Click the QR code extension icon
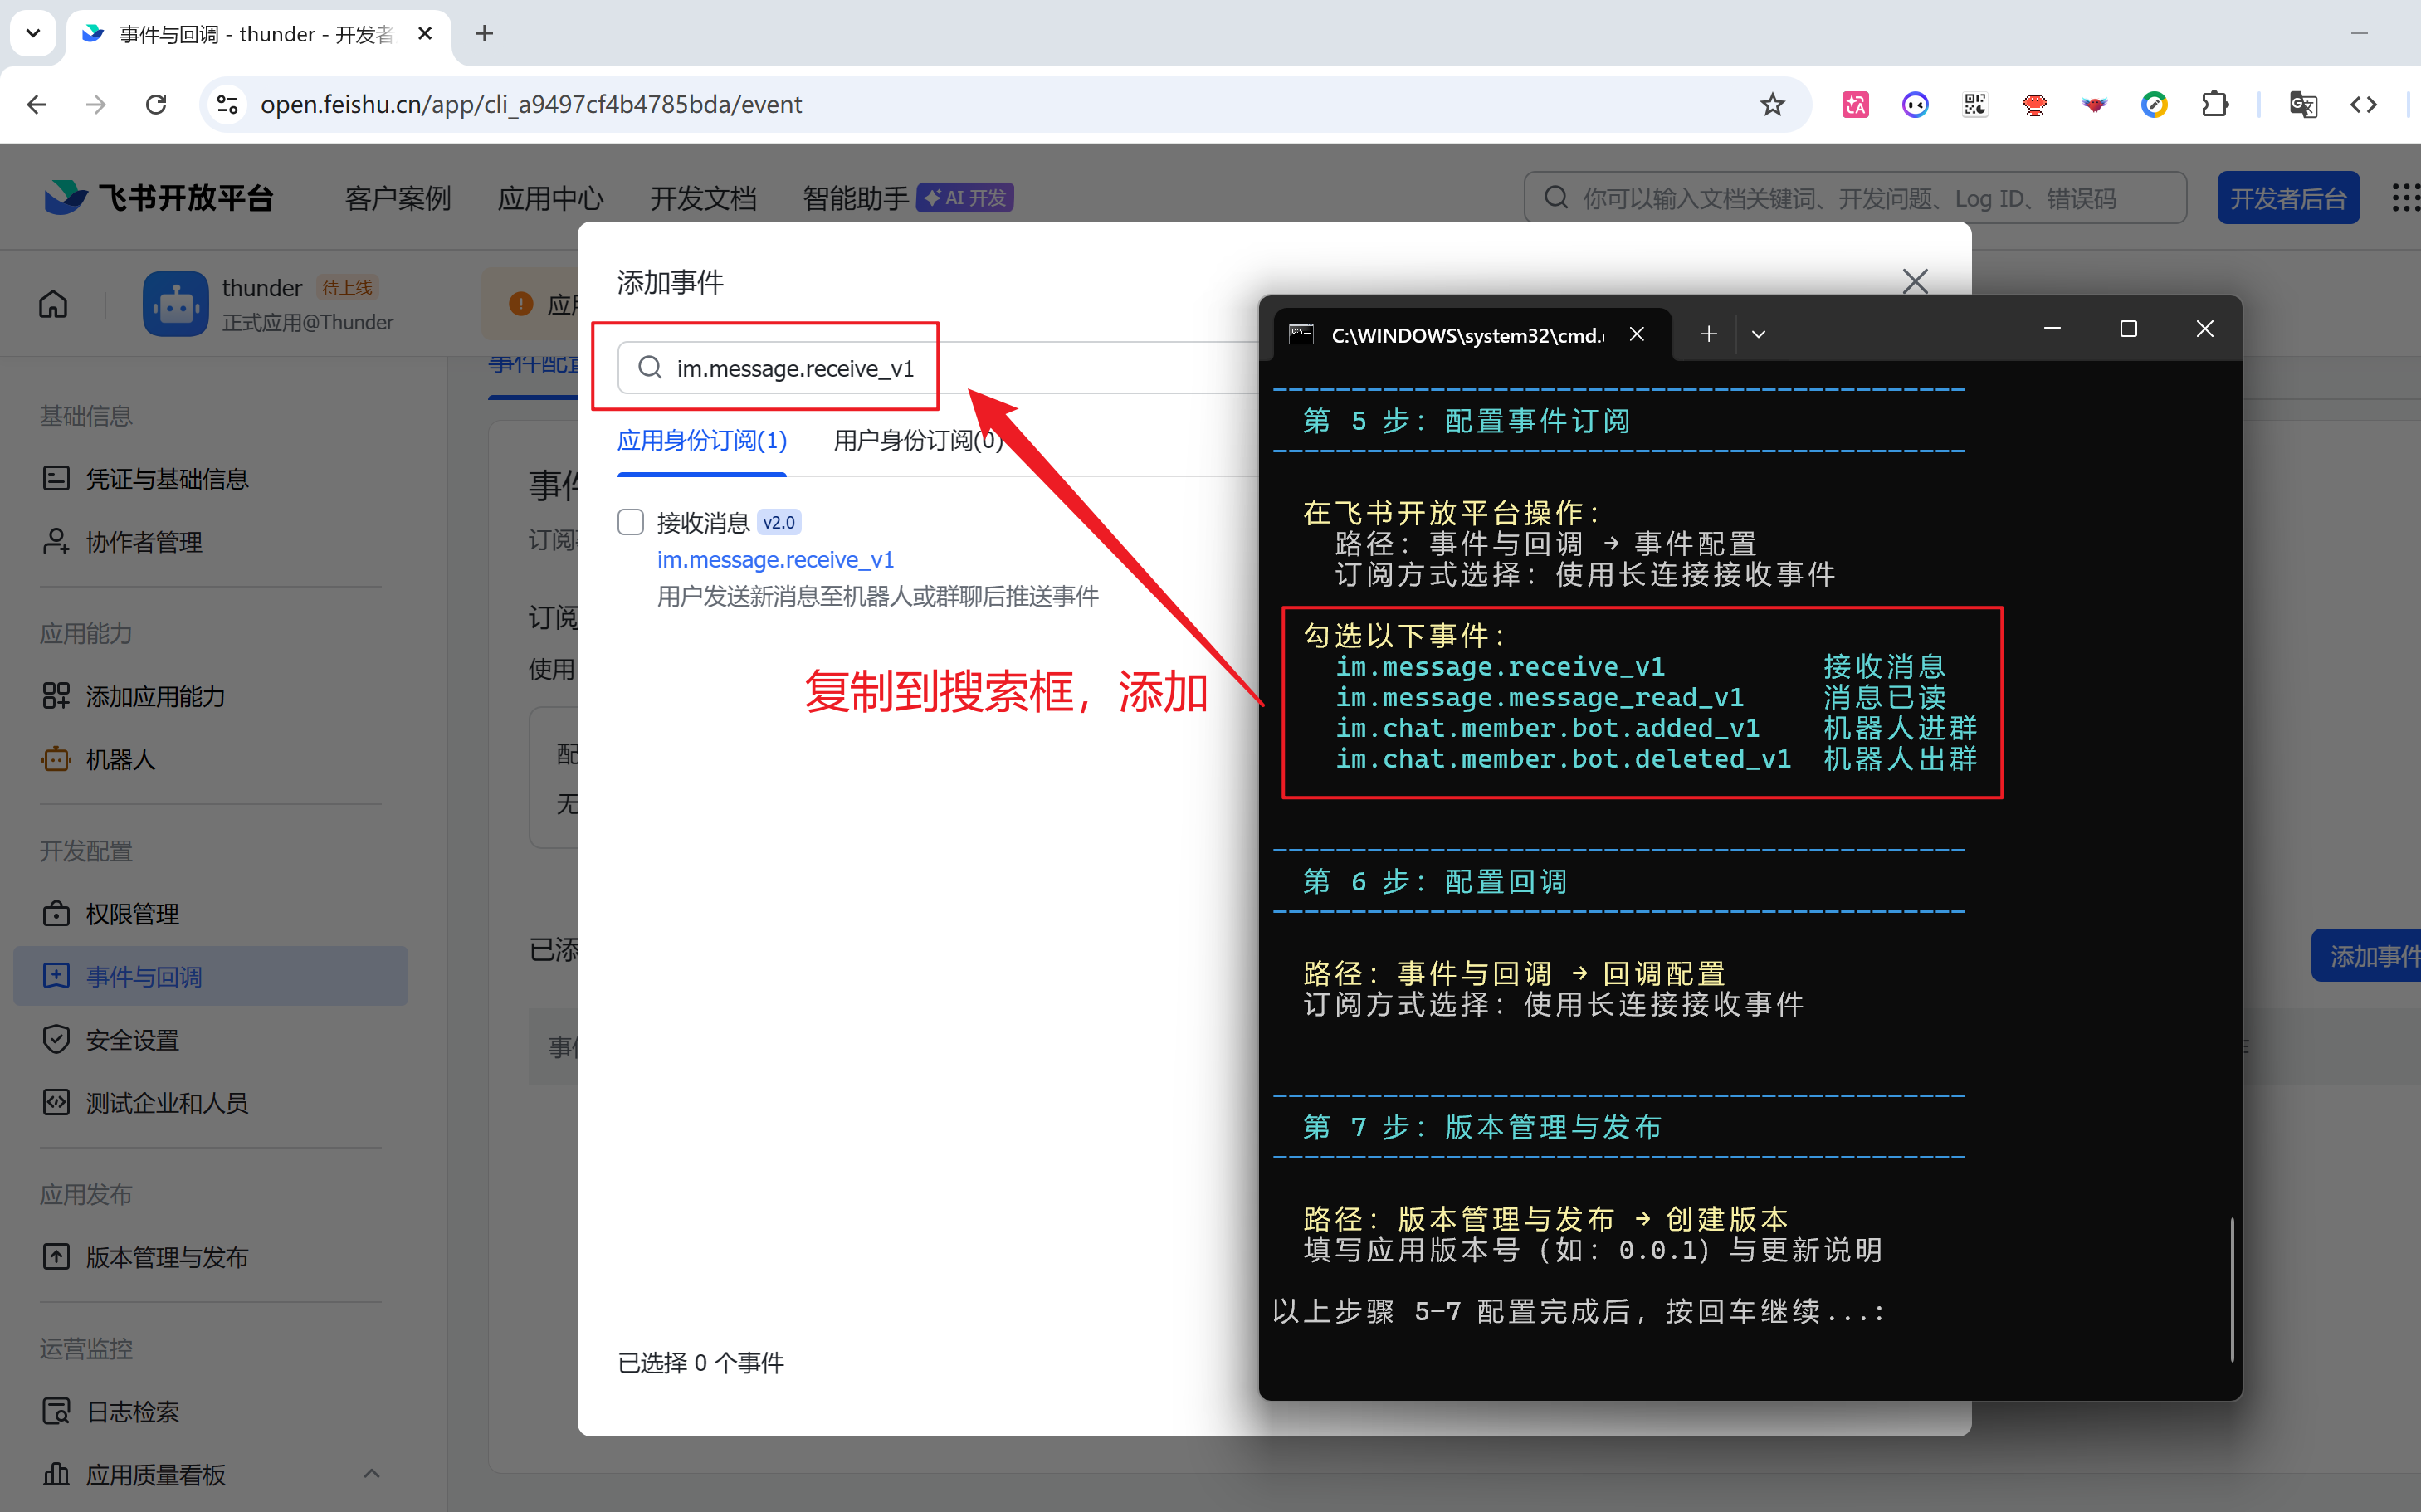The width and height of the screenshot is (2421, 1512). coord(1975,104)
